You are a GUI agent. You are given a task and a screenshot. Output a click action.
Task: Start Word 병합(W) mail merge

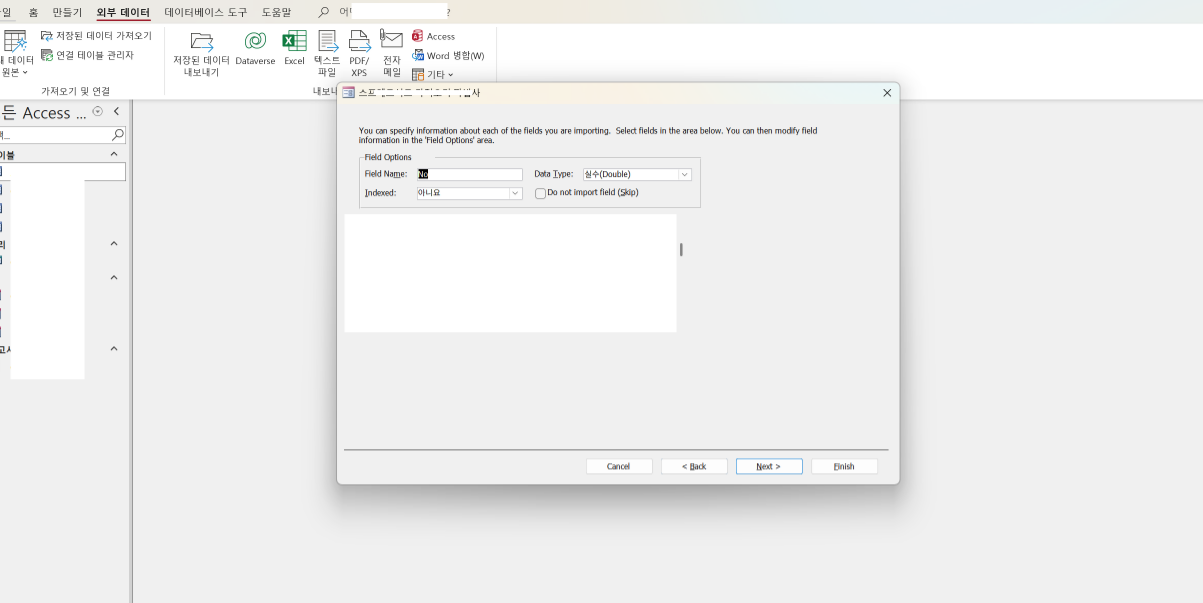pyautogui.click(x=448, y=55)
